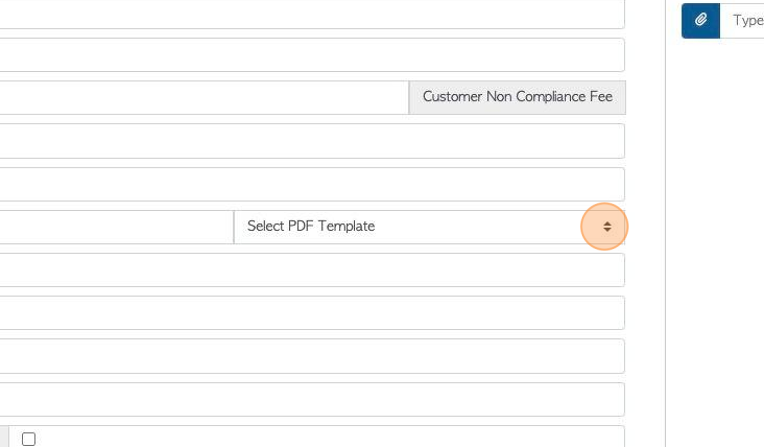This screenshot has height=447, width=764.
Task: Click the field directly below Select PDF Template row
Action: (x=312, y=270)
